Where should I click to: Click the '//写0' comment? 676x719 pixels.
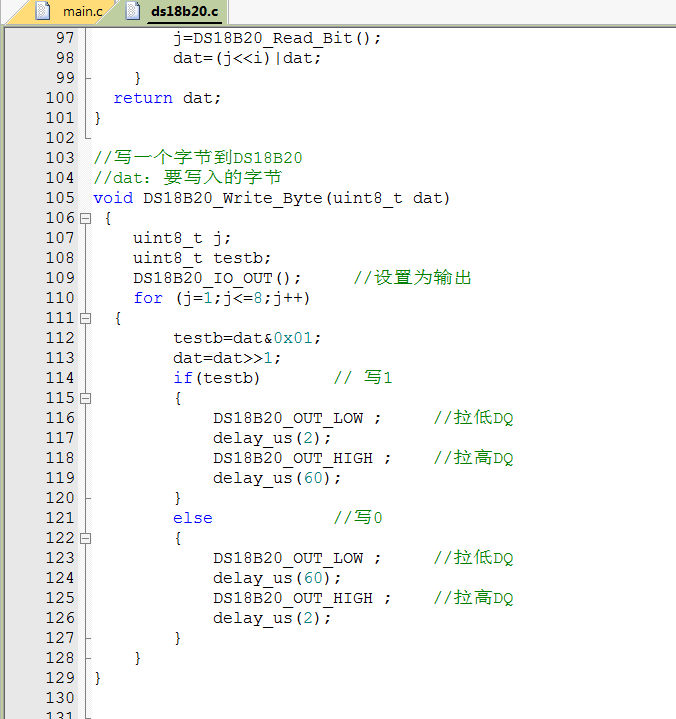pos(358,518)
